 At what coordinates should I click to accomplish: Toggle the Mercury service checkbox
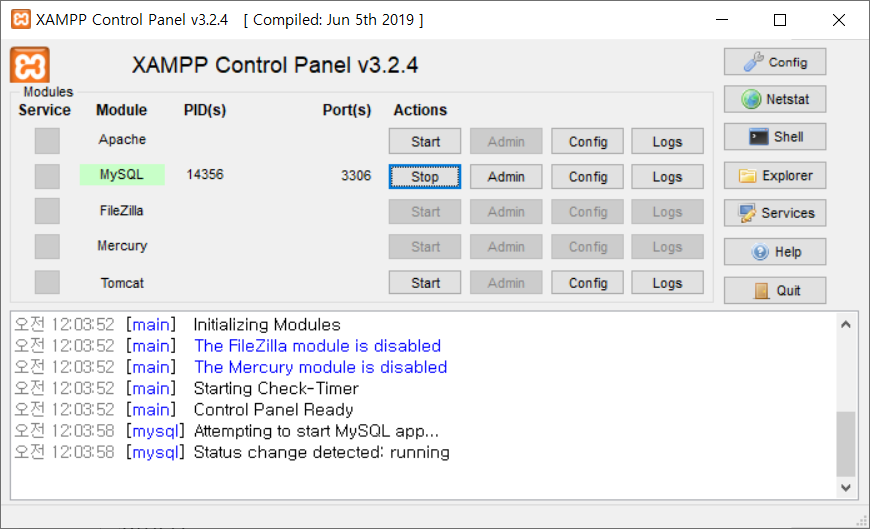[x=47, y=246]
